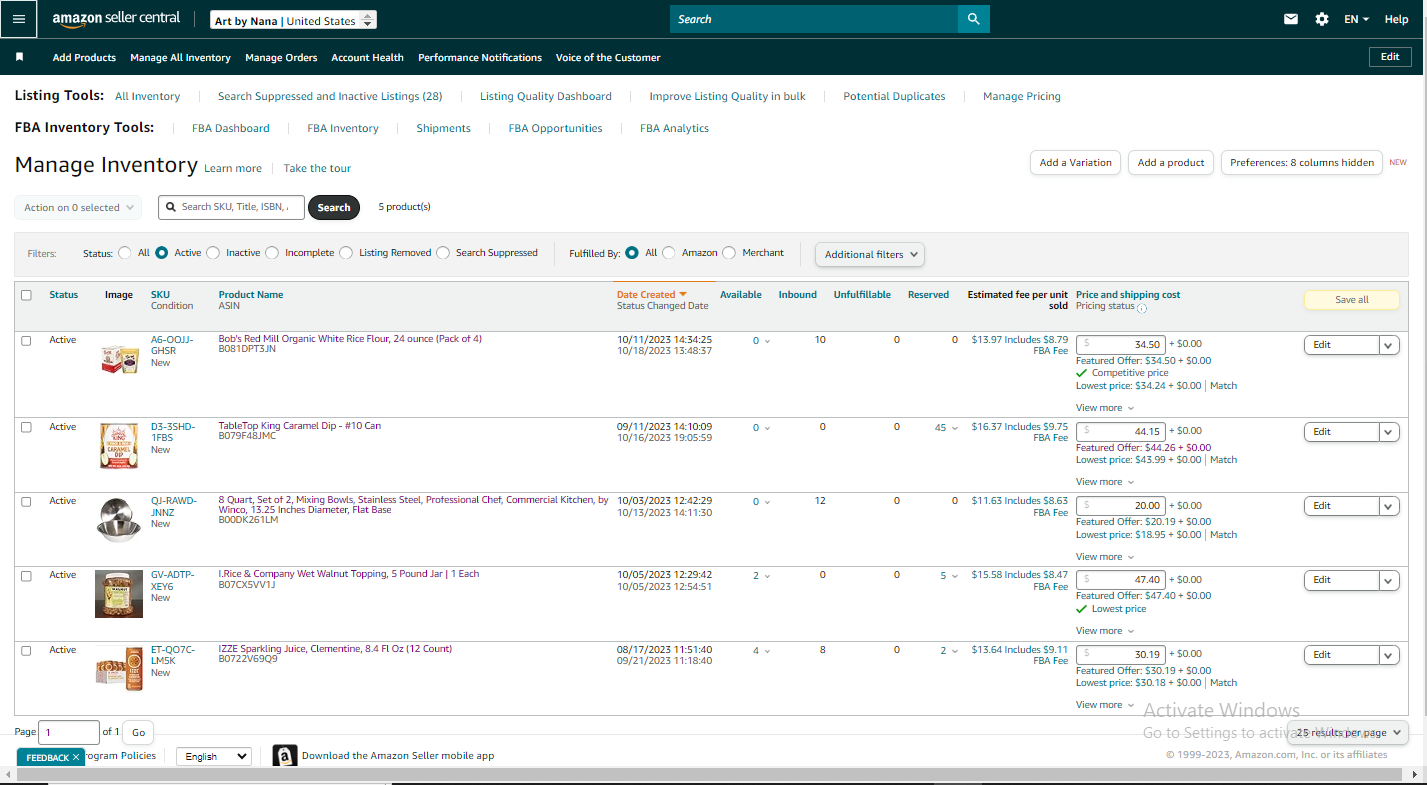Open the IZZE Sparkling Juice thumbnail
Viewport: 1427px width, 785px height.
click(x=120, y=669)
